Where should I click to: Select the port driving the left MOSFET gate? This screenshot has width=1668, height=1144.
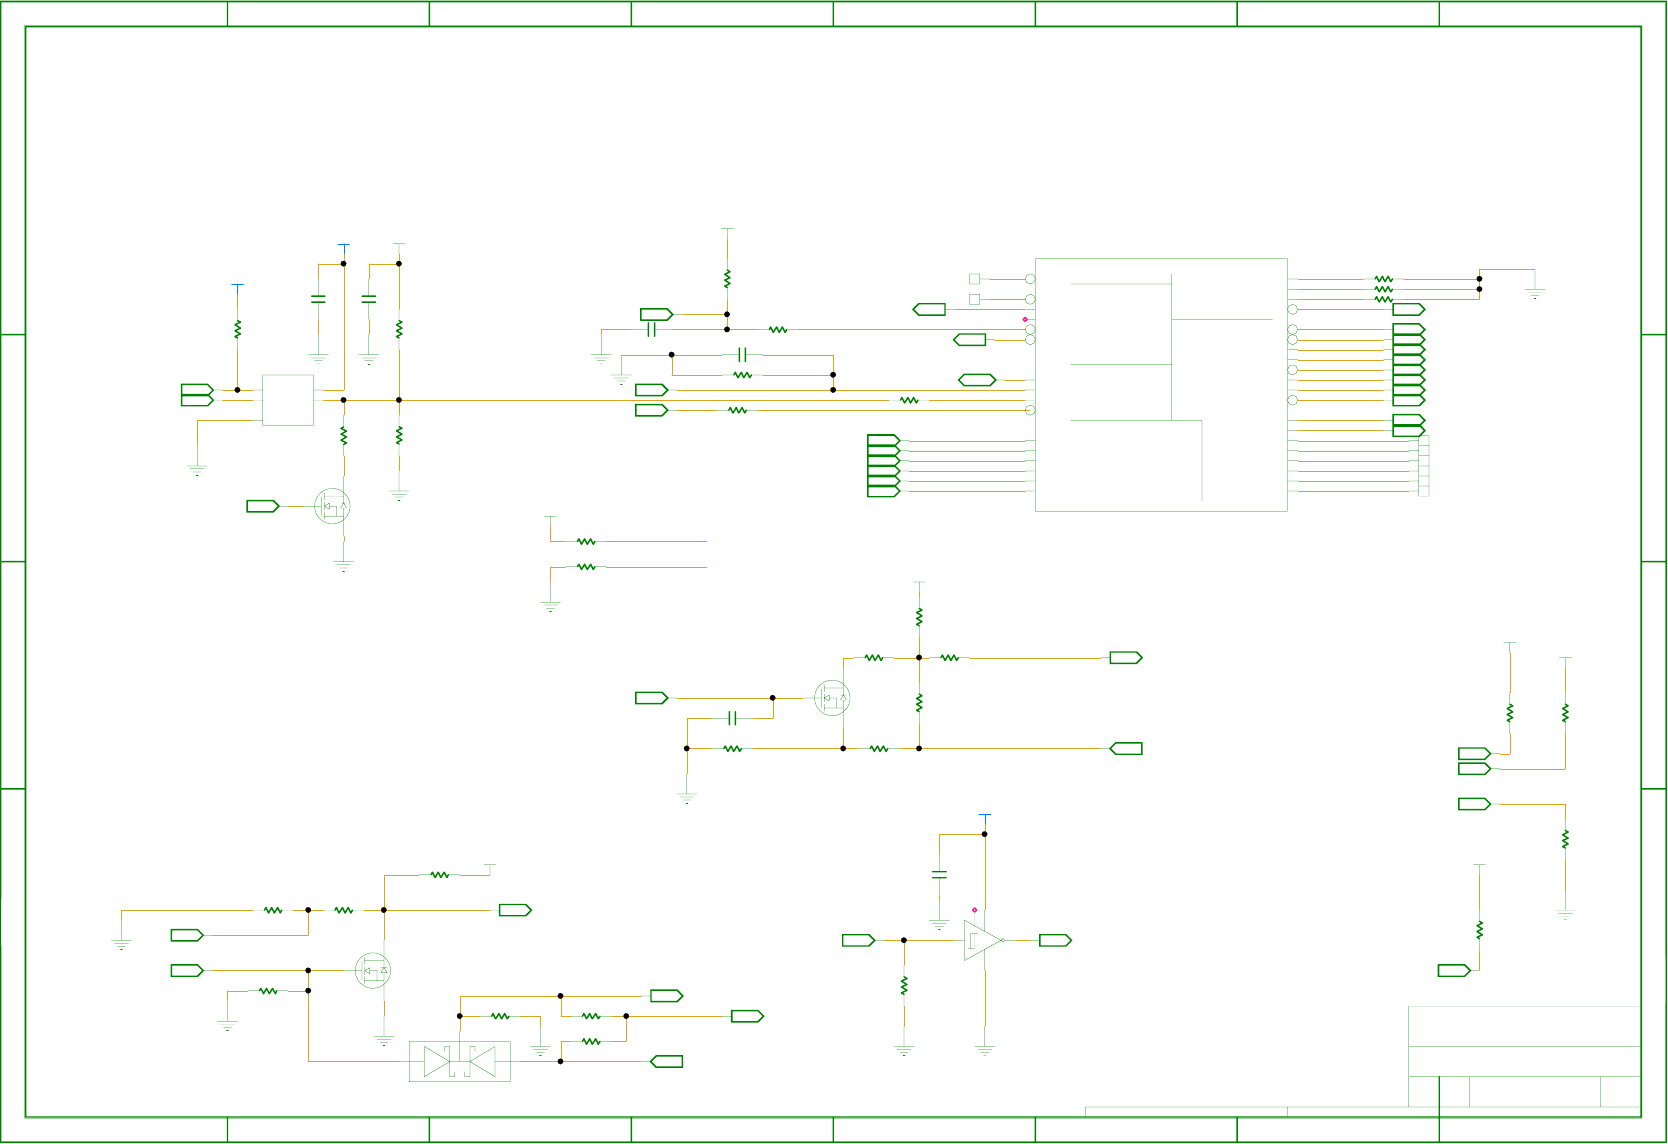[263, 506]
